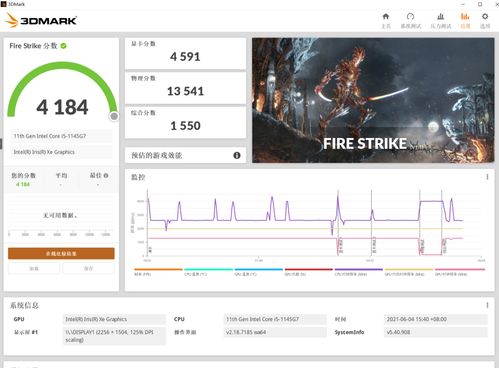
Task: Click the Save (保存) button
Action: point(88,268)
